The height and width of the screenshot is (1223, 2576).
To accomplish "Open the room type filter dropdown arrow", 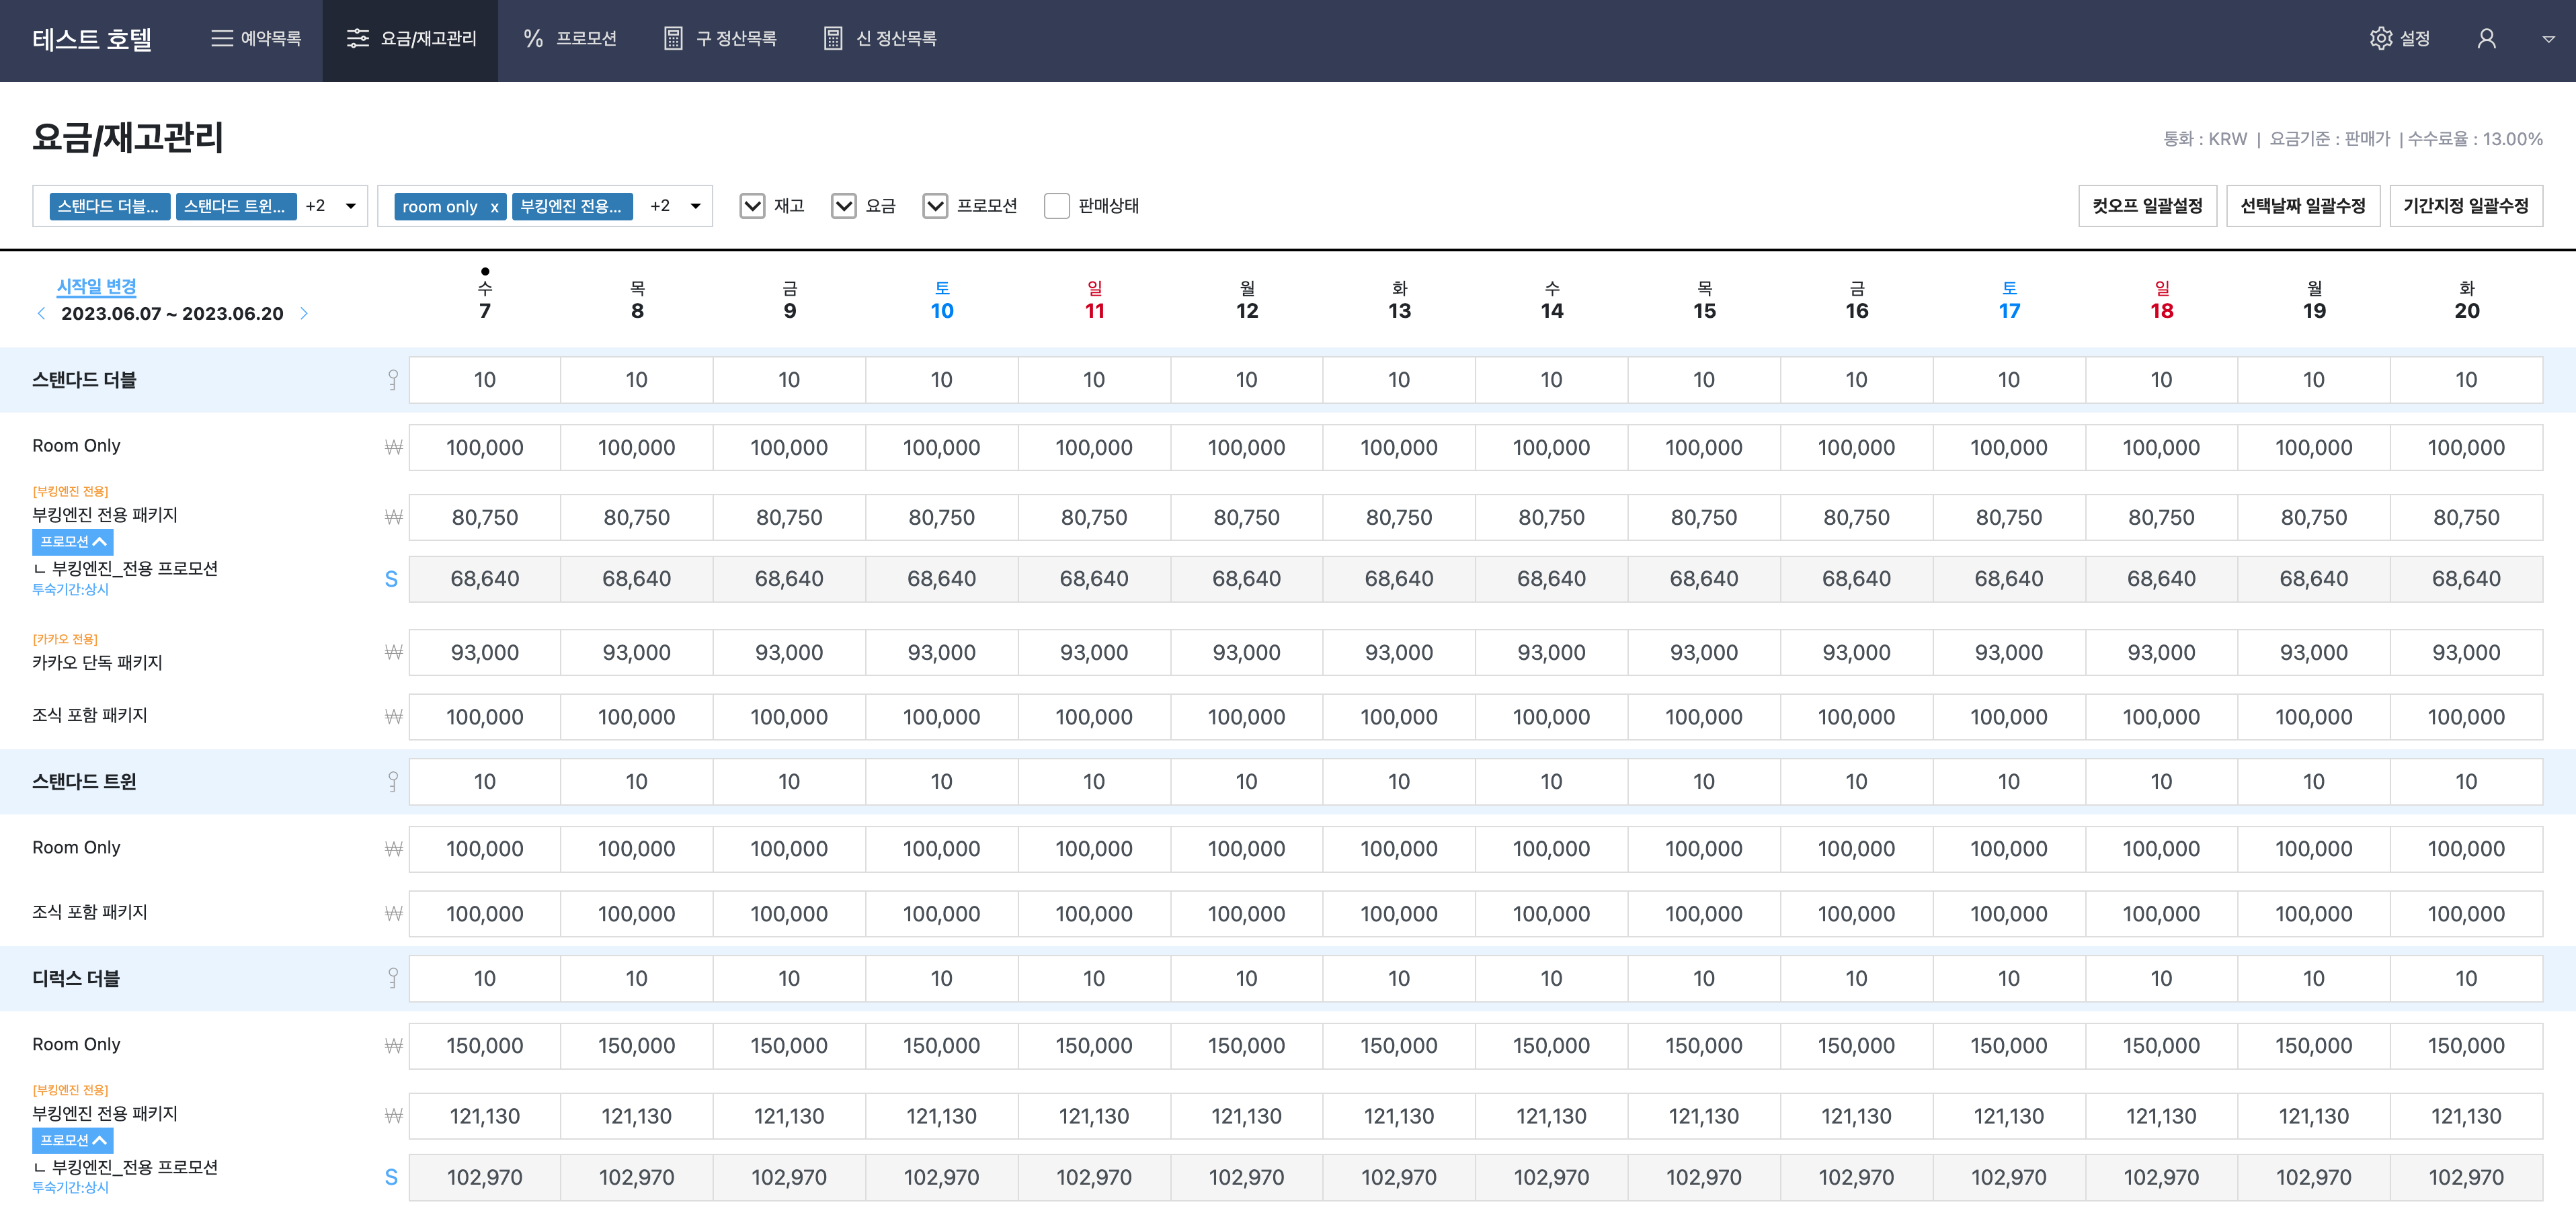I will 351,206.
